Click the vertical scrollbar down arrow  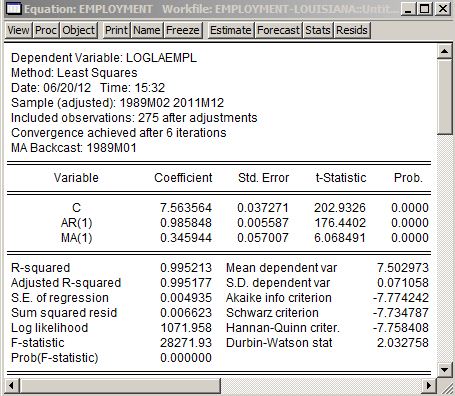(444, 369)
